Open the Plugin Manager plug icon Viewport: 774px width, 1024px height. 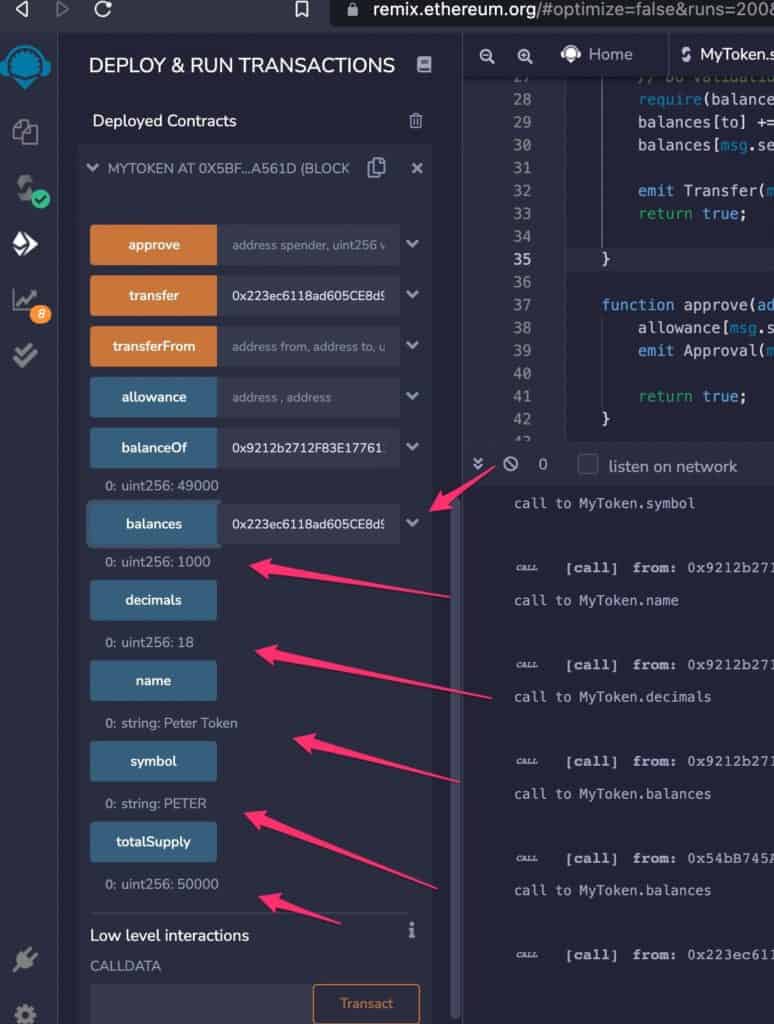[x=25, y=959]
